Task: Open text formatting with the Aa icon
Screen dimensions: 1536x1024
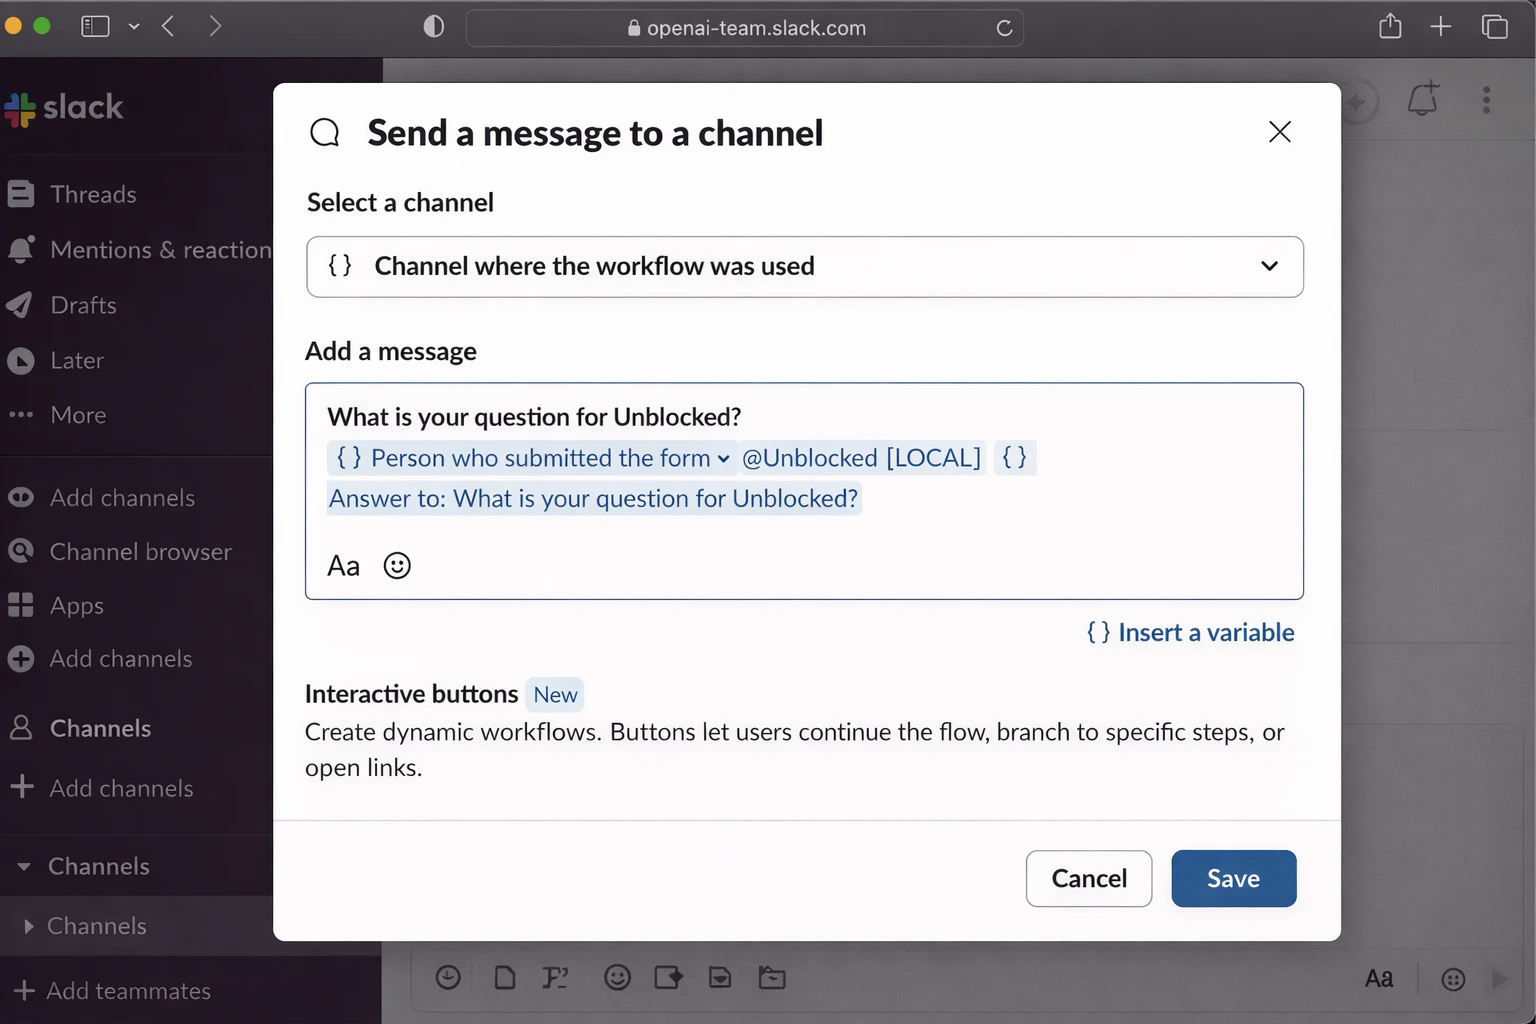Action: pyautogui.click(x=343, y=565)
